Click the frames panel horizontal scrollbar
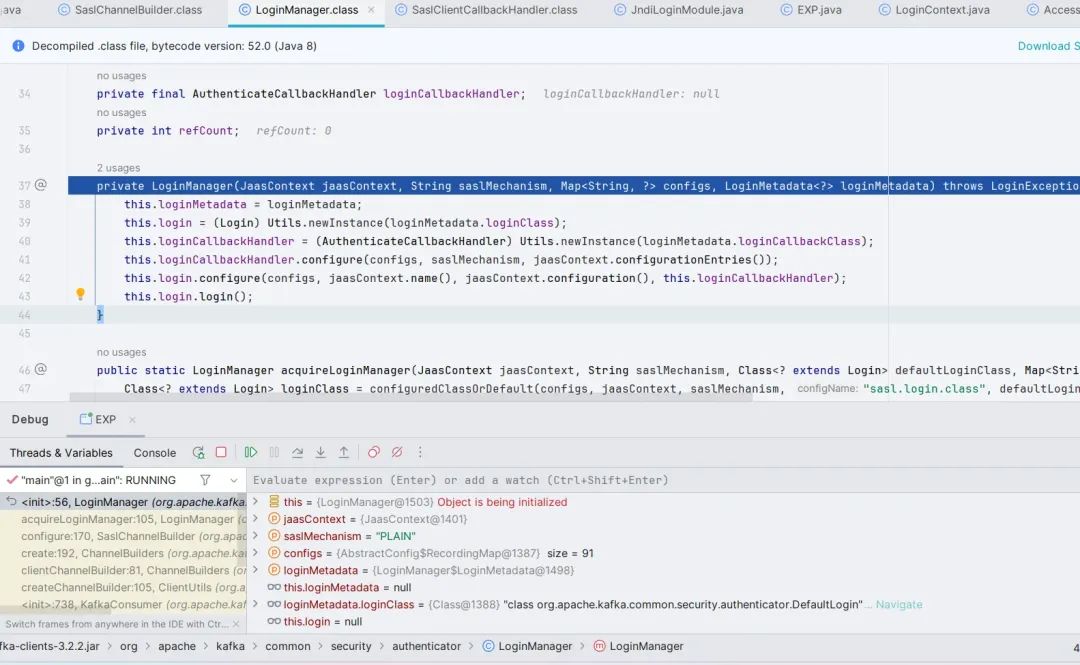 click(57, 610)
